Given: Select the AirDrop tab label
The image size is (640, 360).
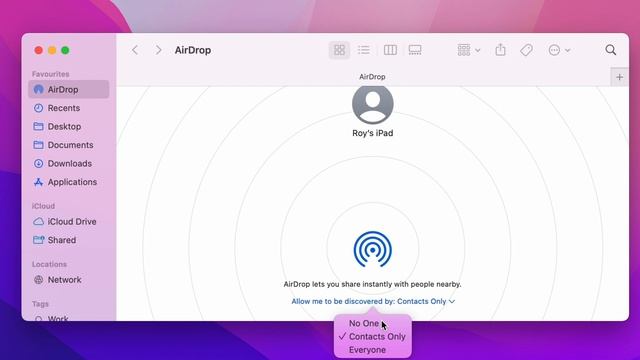Looking at the screenshot, I should click(x=372, y=77).
